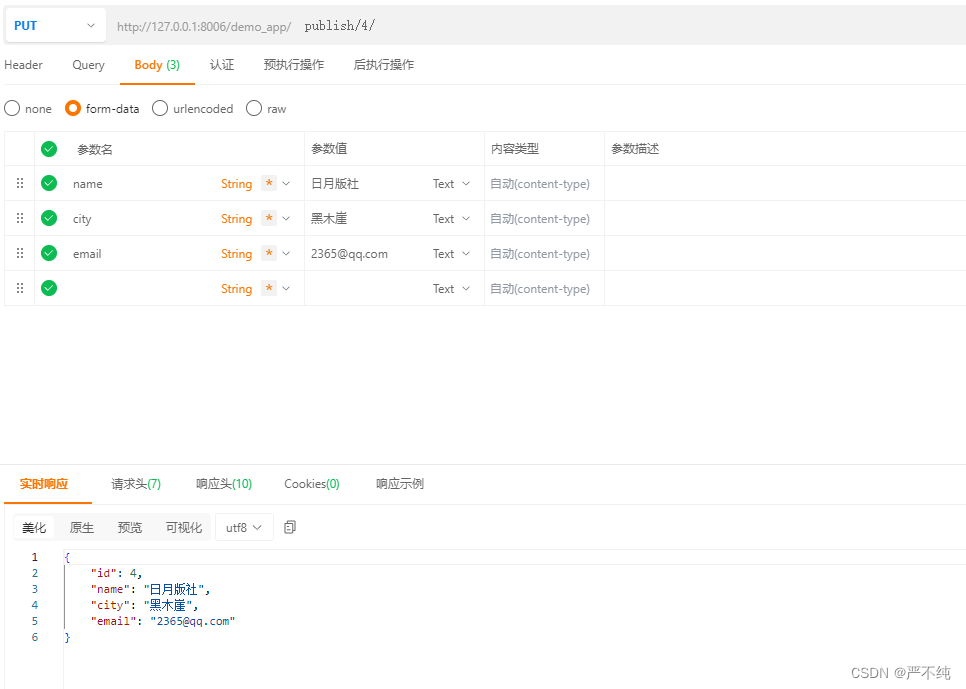Screen dimensions: 966x689
Task: Click the "id": 4 line in the response
Action: pos(116,573)
